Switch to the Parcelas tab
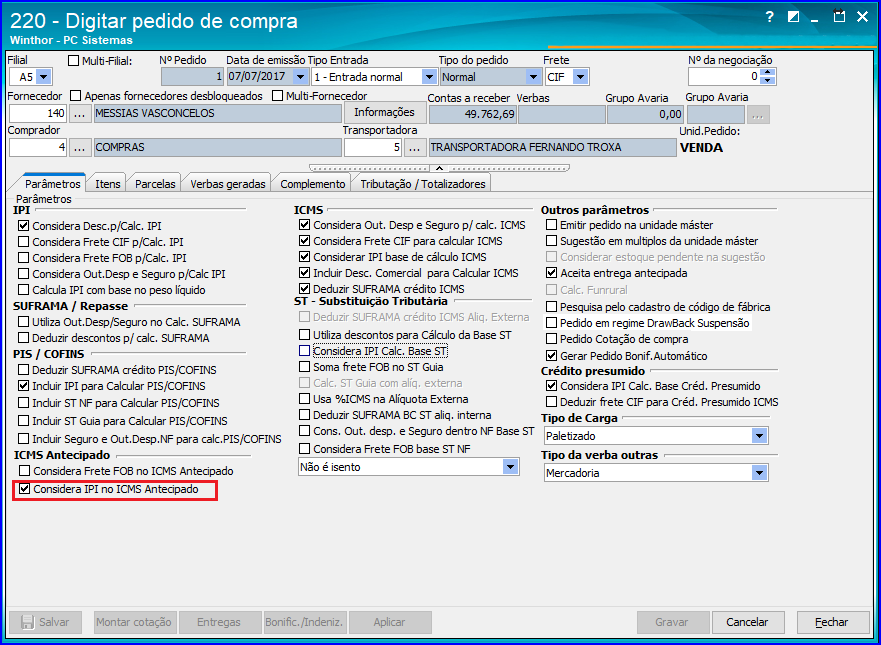Image resolution: width=881 pixels, height=645 pixels. tap(155, 184)
